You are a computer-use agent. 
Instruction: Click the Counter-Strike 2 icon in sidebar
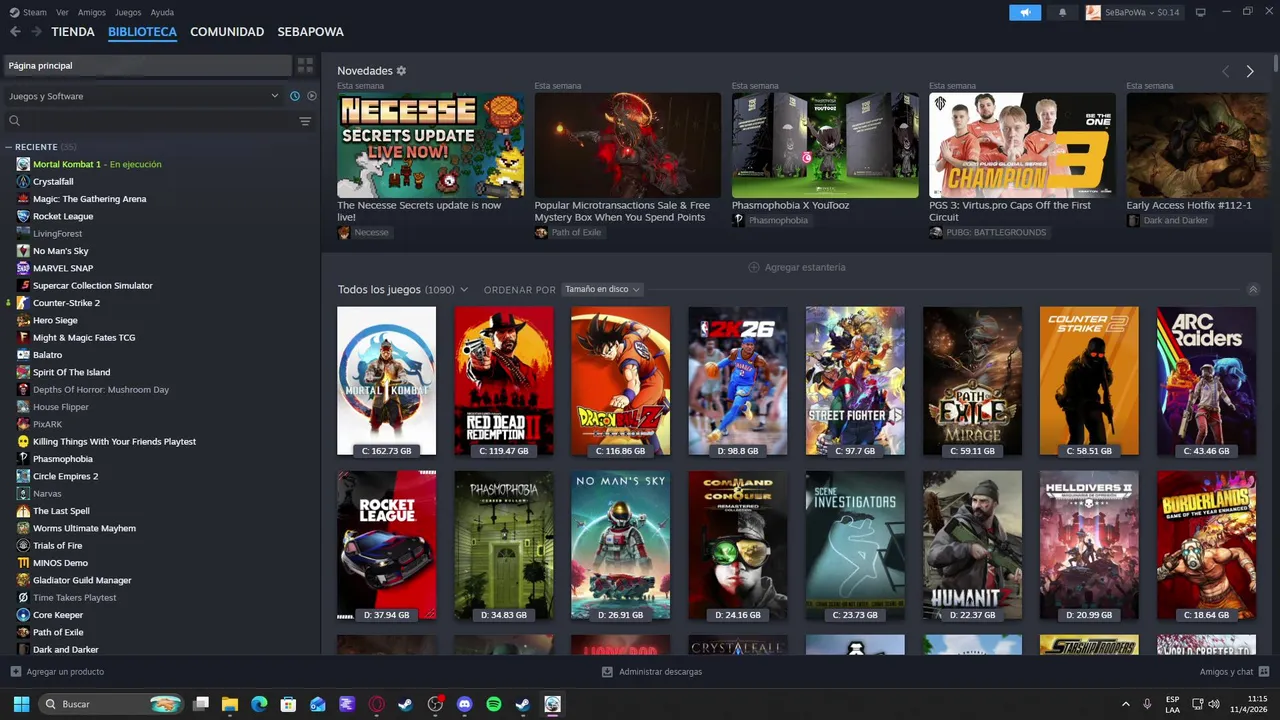[23, 303]
